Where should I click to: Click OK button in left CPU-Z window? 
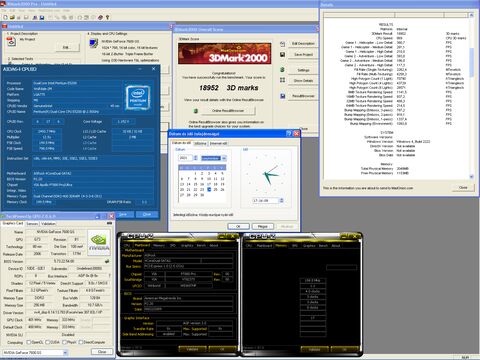point(222,349)
